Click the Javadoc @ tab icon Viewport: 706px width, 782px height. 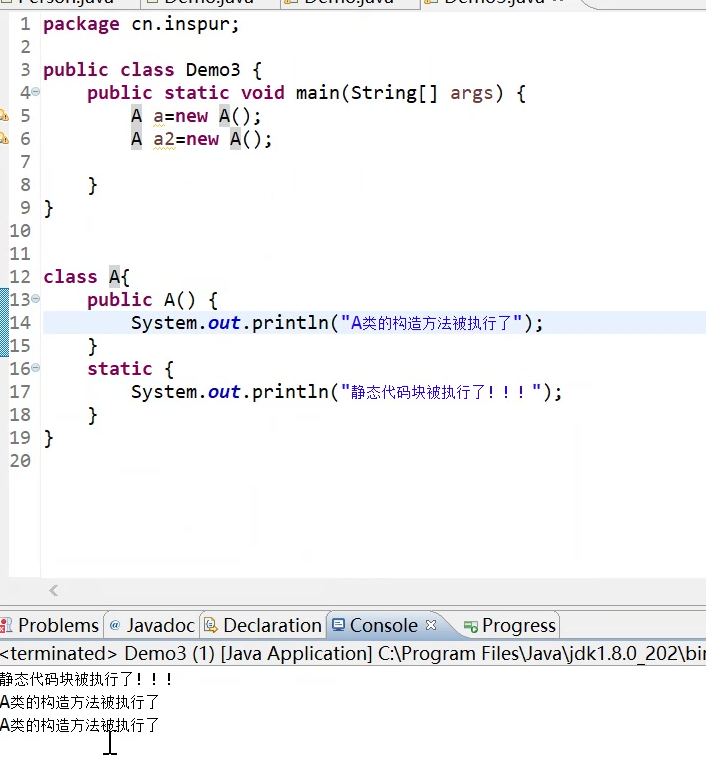(115, 625)
